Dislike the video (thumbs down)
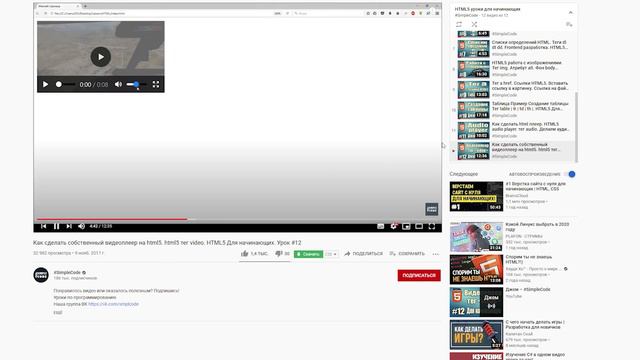Screen dimensions: 640x360 coord(282,253)
